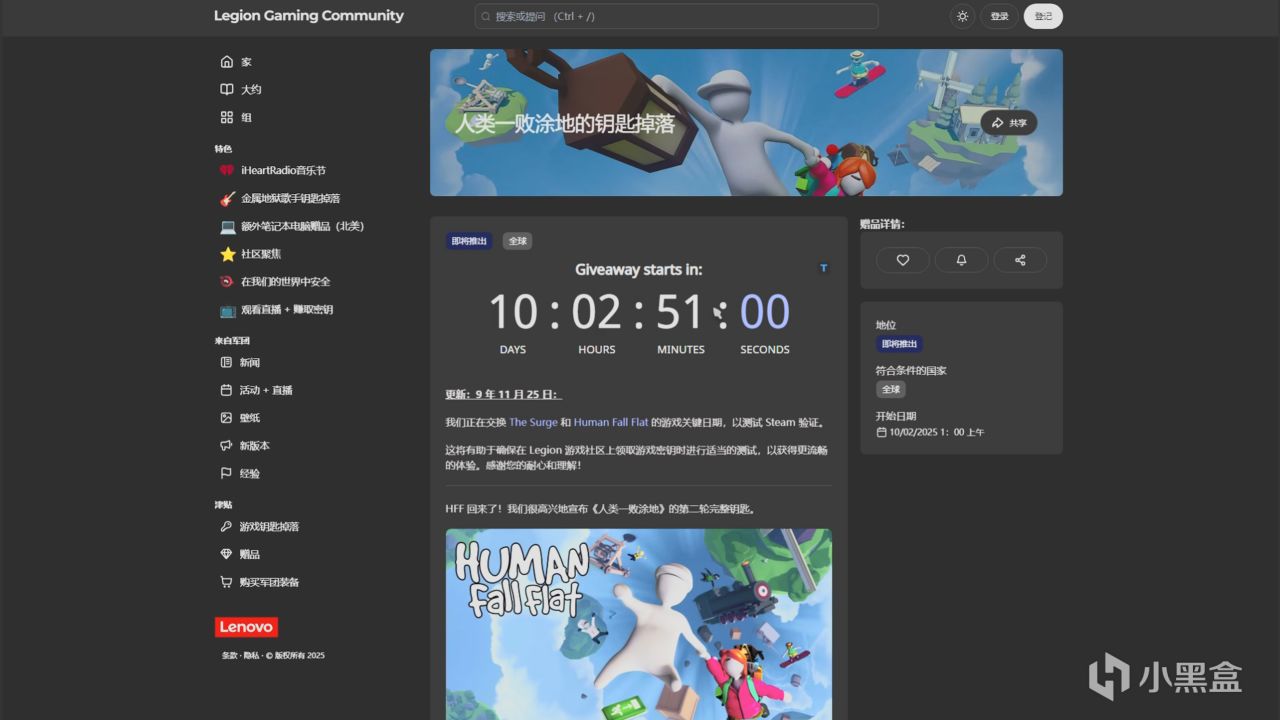Click the heart favorite icon in giveaway details
1280x720 pixels.
tap(903, 260)
